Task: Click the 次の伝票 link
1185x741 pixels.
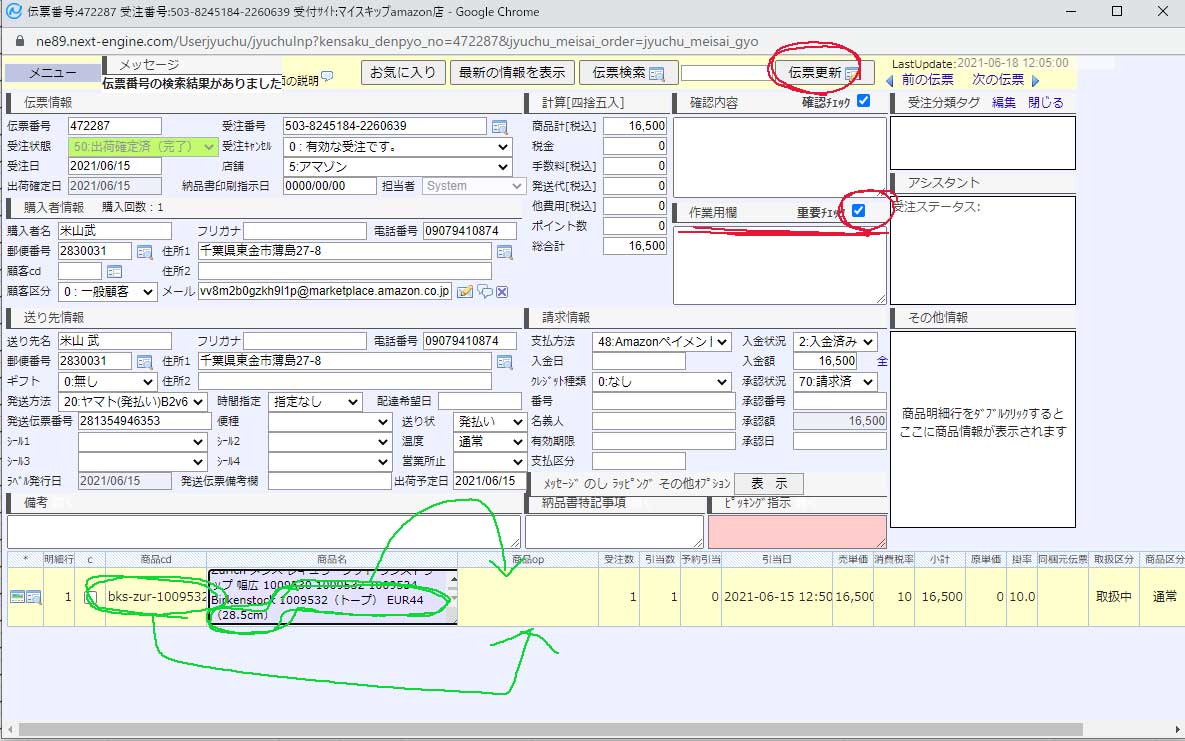Action: (998, 80)
